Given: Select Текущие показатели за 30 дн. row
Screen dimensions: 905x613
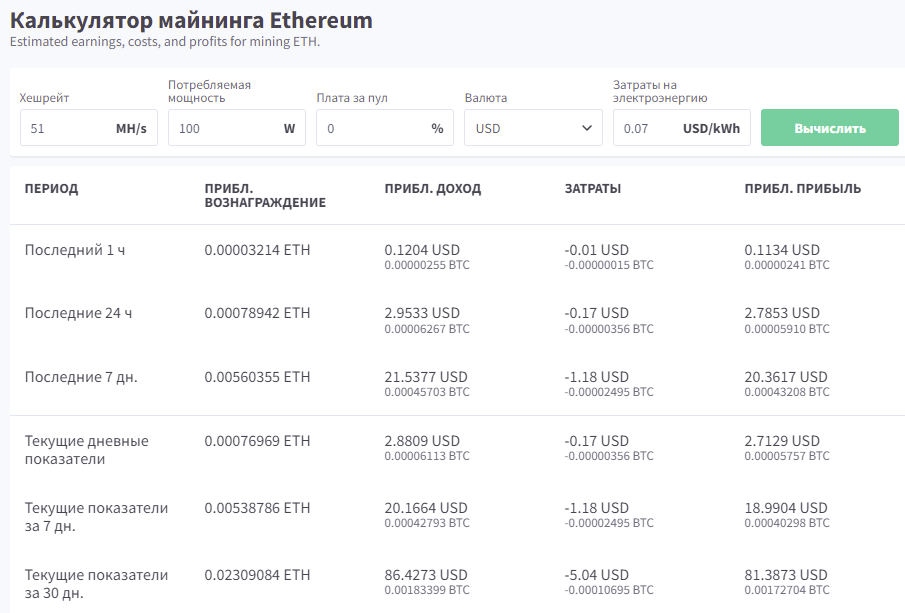Looking at the screenshot, I should [96, 584].
